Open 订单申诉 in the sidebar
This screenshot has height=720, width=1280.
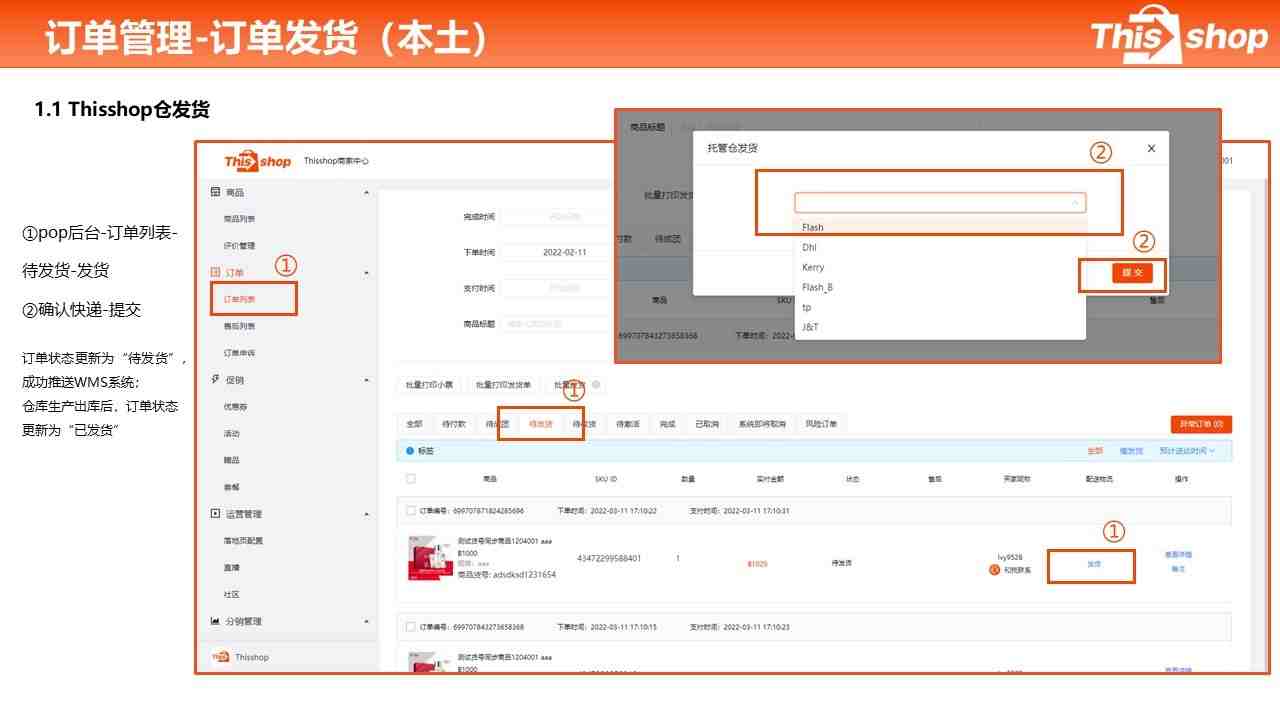coord(239,353)
